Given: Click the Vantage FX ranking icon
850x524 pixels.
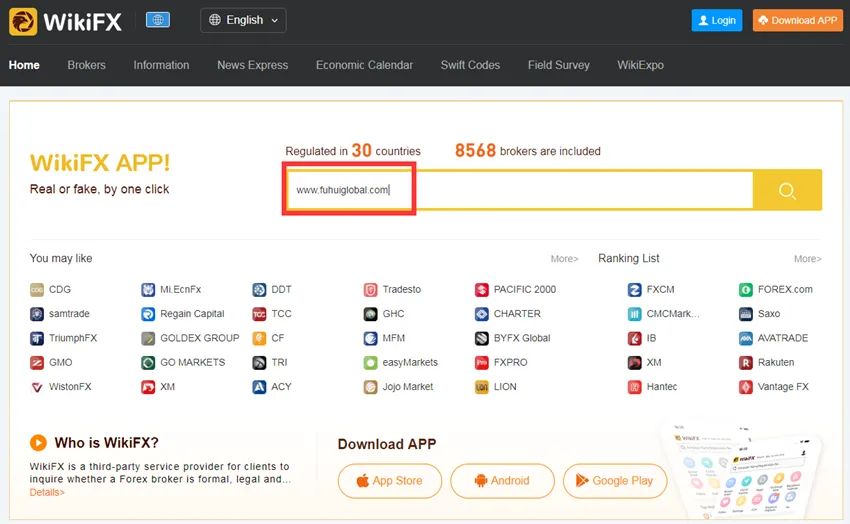Looking at the screenshot, I should pos(745,387).
